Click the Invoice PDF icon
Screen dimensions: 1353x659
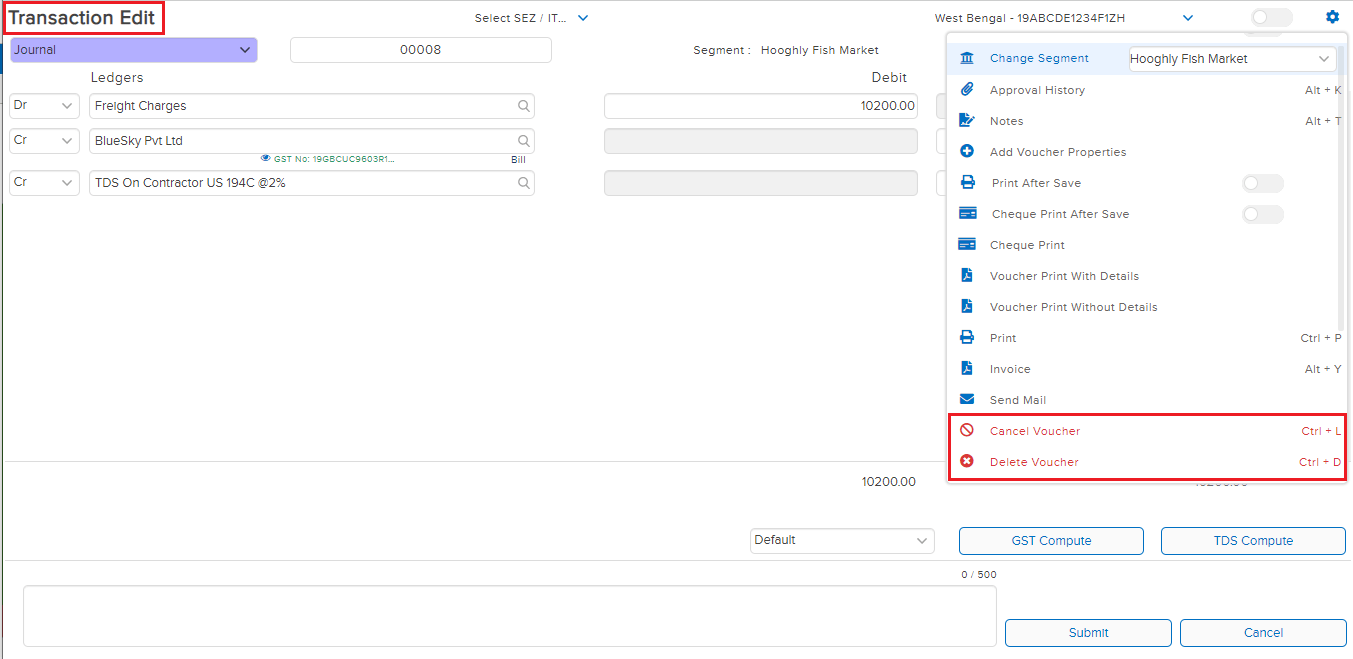(967, 369)
